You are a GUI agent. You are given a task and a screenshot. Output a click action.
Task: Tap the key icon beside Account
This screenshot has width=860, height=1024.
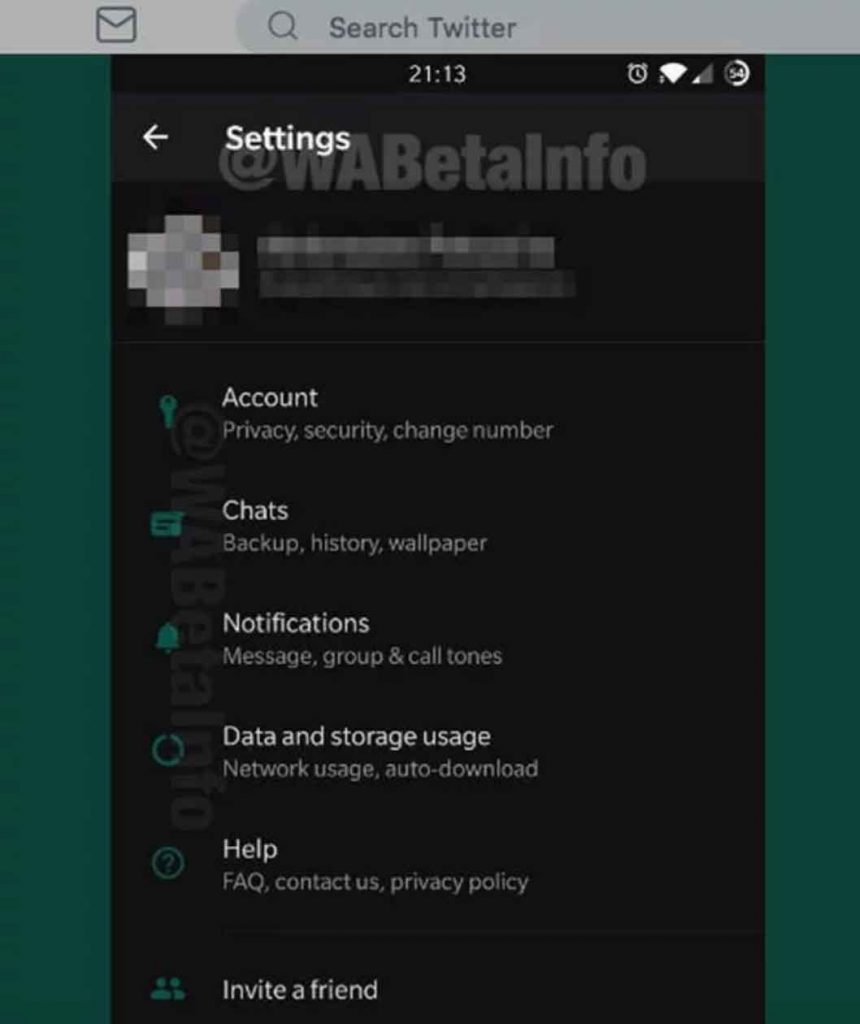point(168,411)
